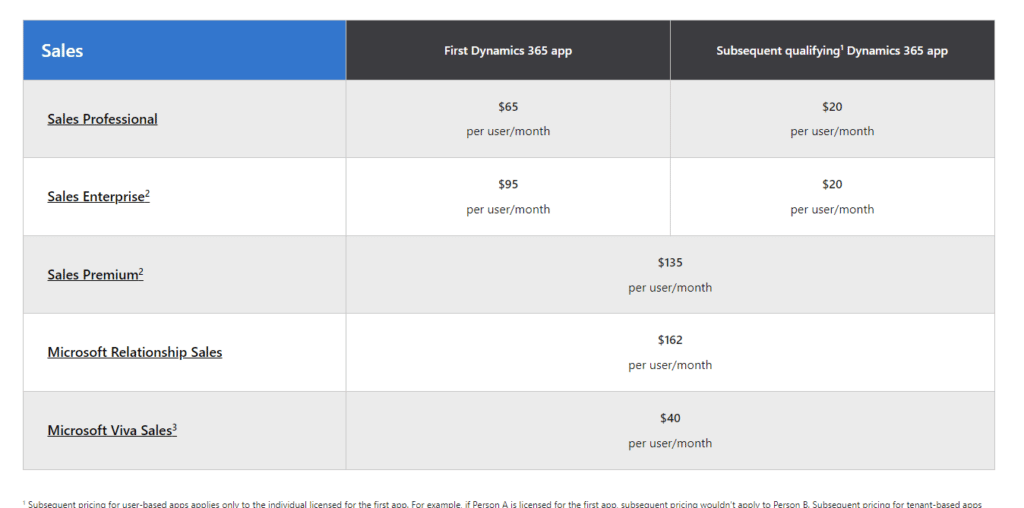The width and height of the screenshot is (1024, 508).
Task: Click the footnote text about subsequent pricing
Action: point(505,504)
